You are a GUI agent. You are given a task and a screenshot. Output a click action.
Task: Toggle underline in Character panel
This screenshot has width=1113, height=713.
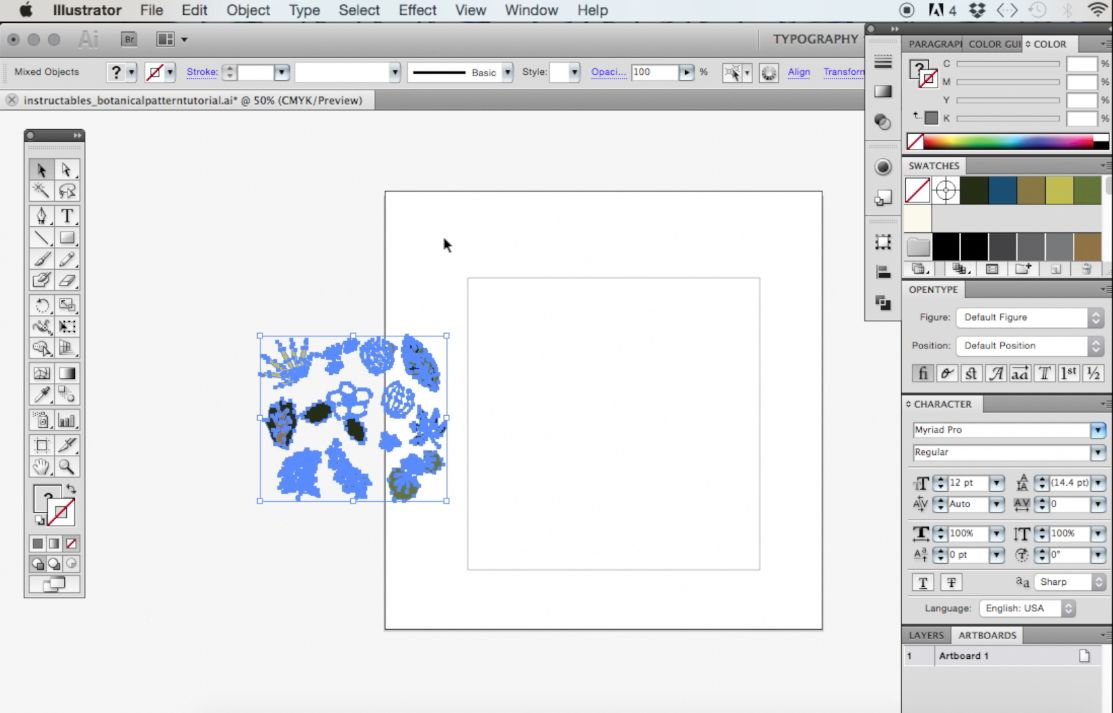pyautogui.click(x=923, y=582)
